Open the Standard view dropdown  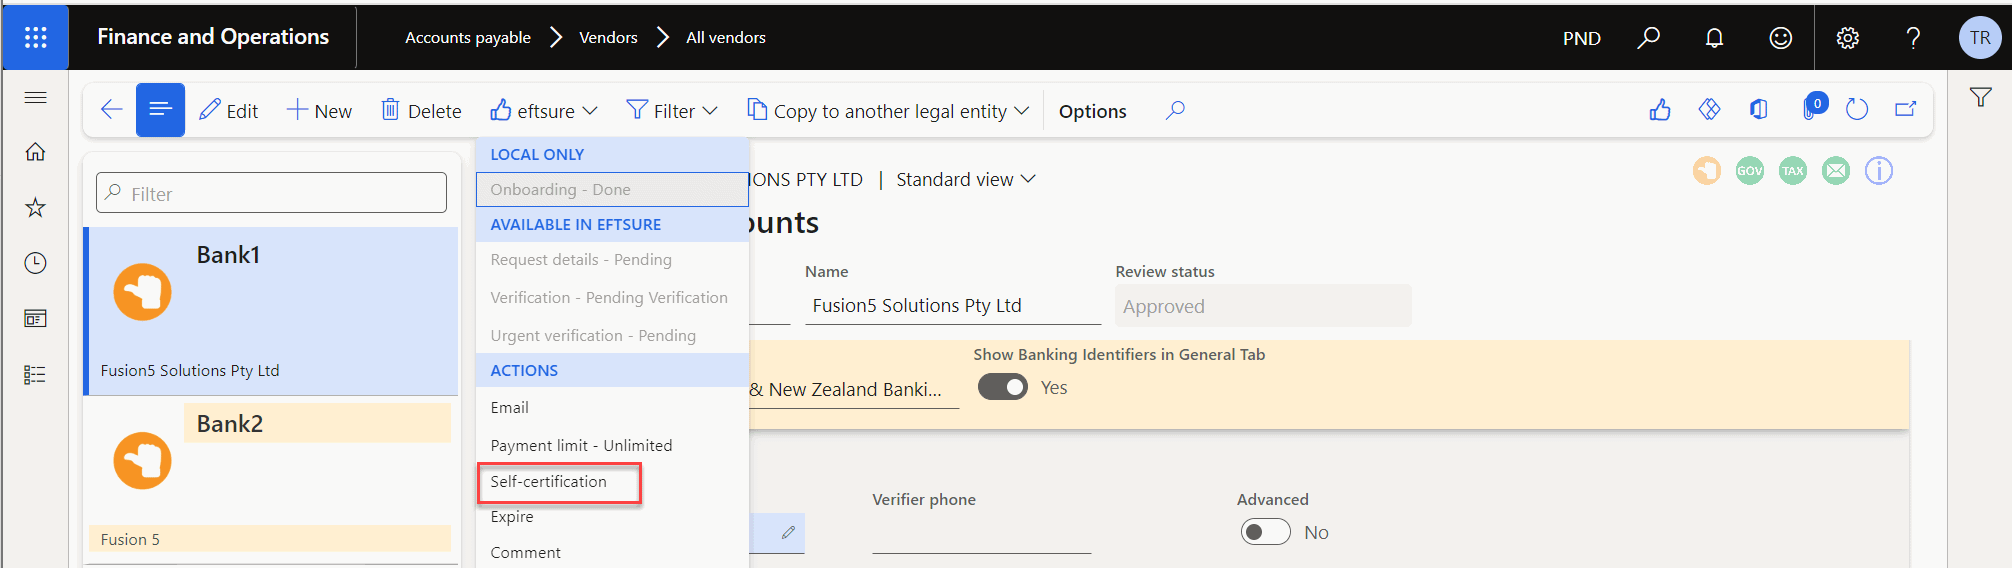pos(966,179)
